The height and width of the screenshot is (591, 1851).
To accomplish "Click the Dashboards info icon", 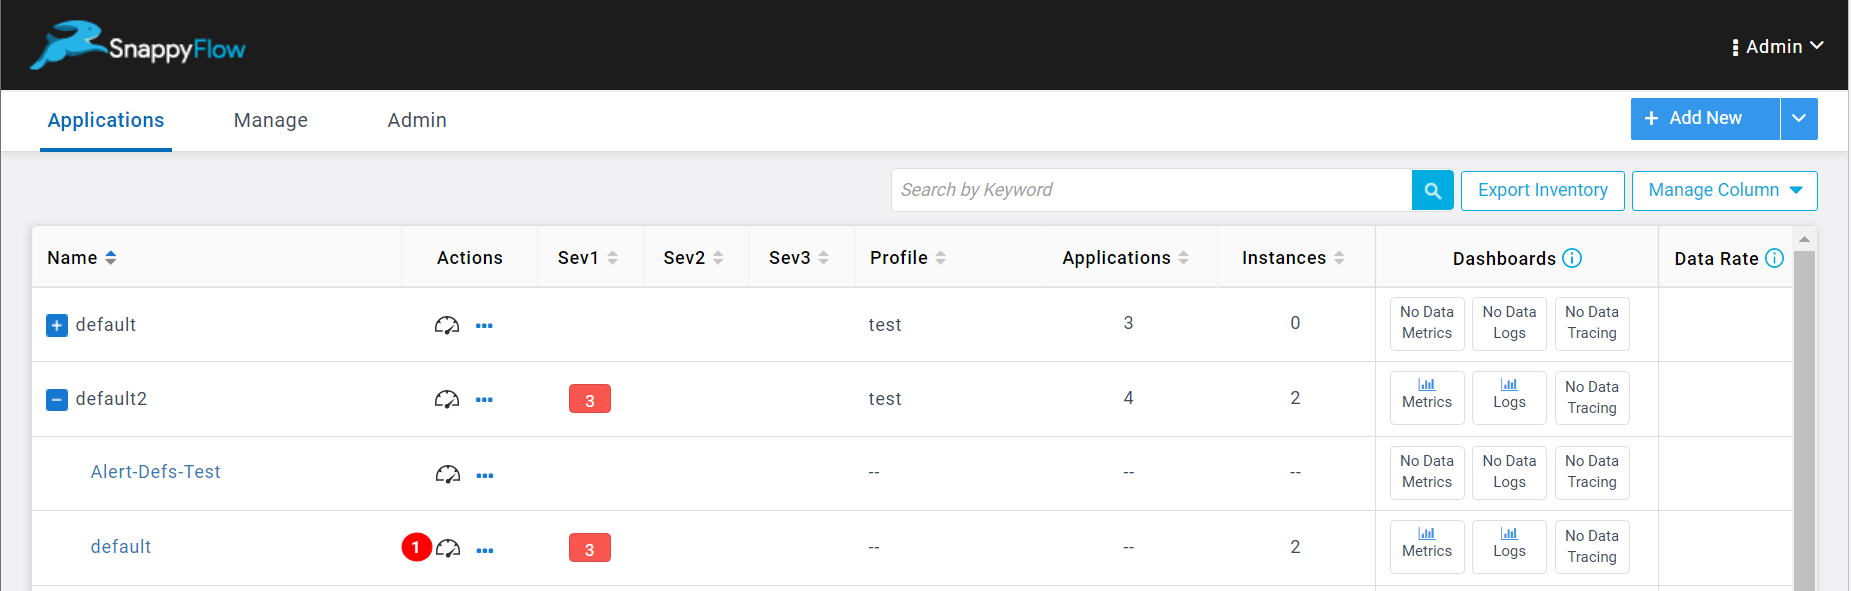I will coord(1572,258).
